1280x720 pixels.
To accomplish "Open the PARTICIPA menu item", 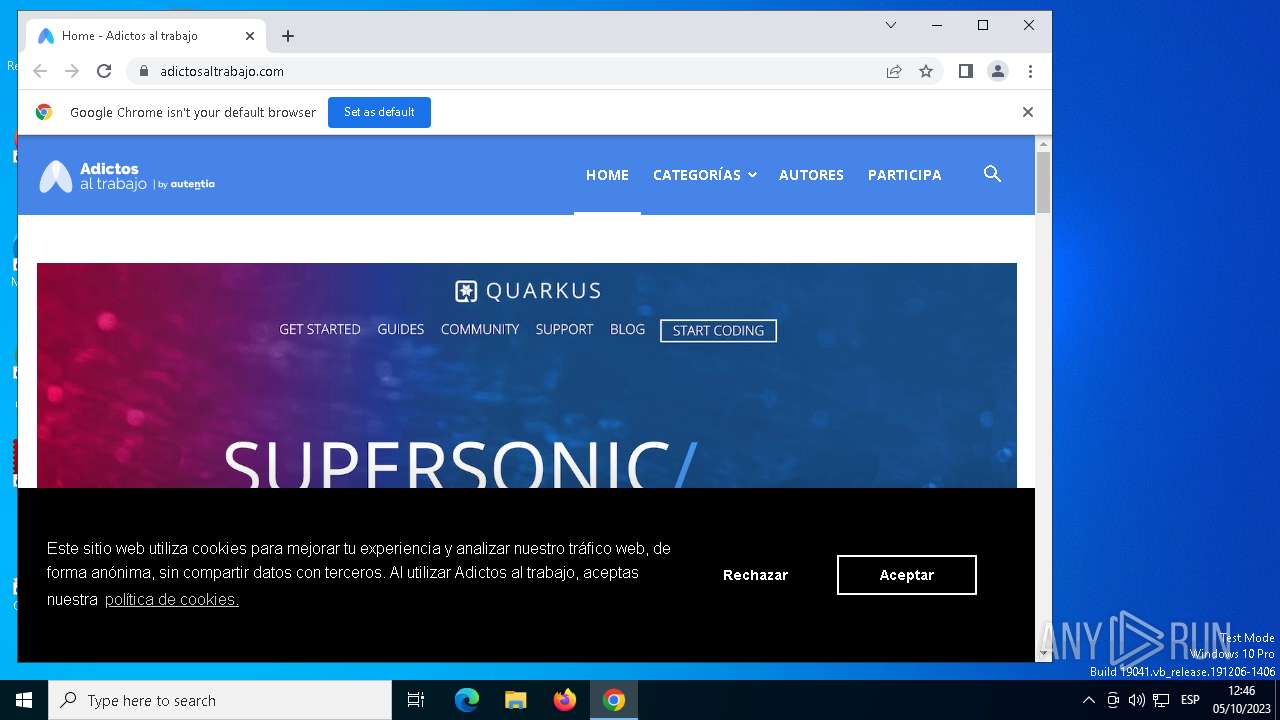I will [905, 175].
